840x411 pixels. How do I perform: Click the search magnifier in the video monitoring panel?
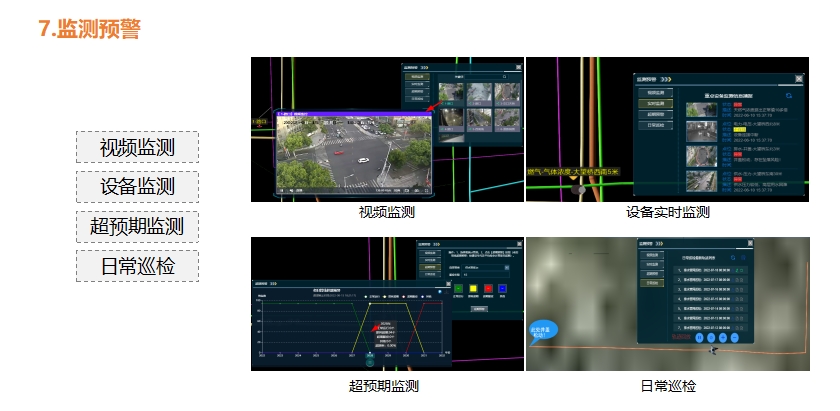tap(504, 77)
